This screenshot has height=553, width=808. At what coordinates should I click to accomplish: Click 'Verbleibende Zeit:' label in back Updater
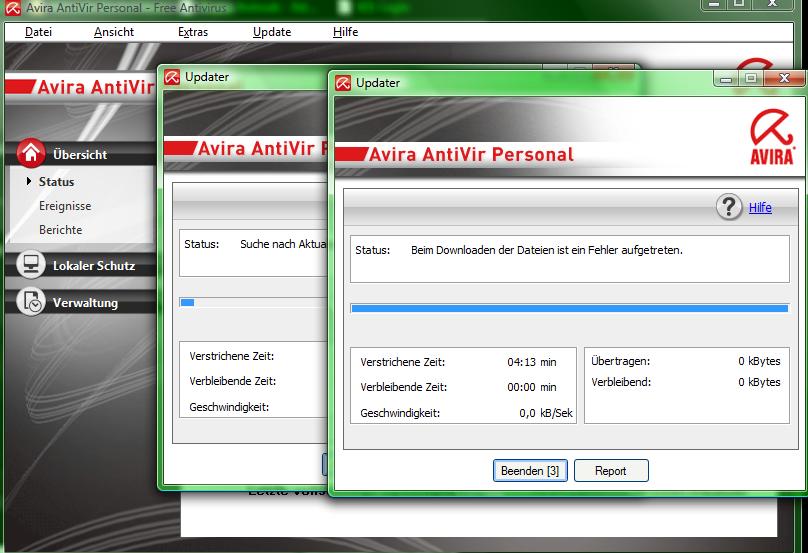point(232,381)
